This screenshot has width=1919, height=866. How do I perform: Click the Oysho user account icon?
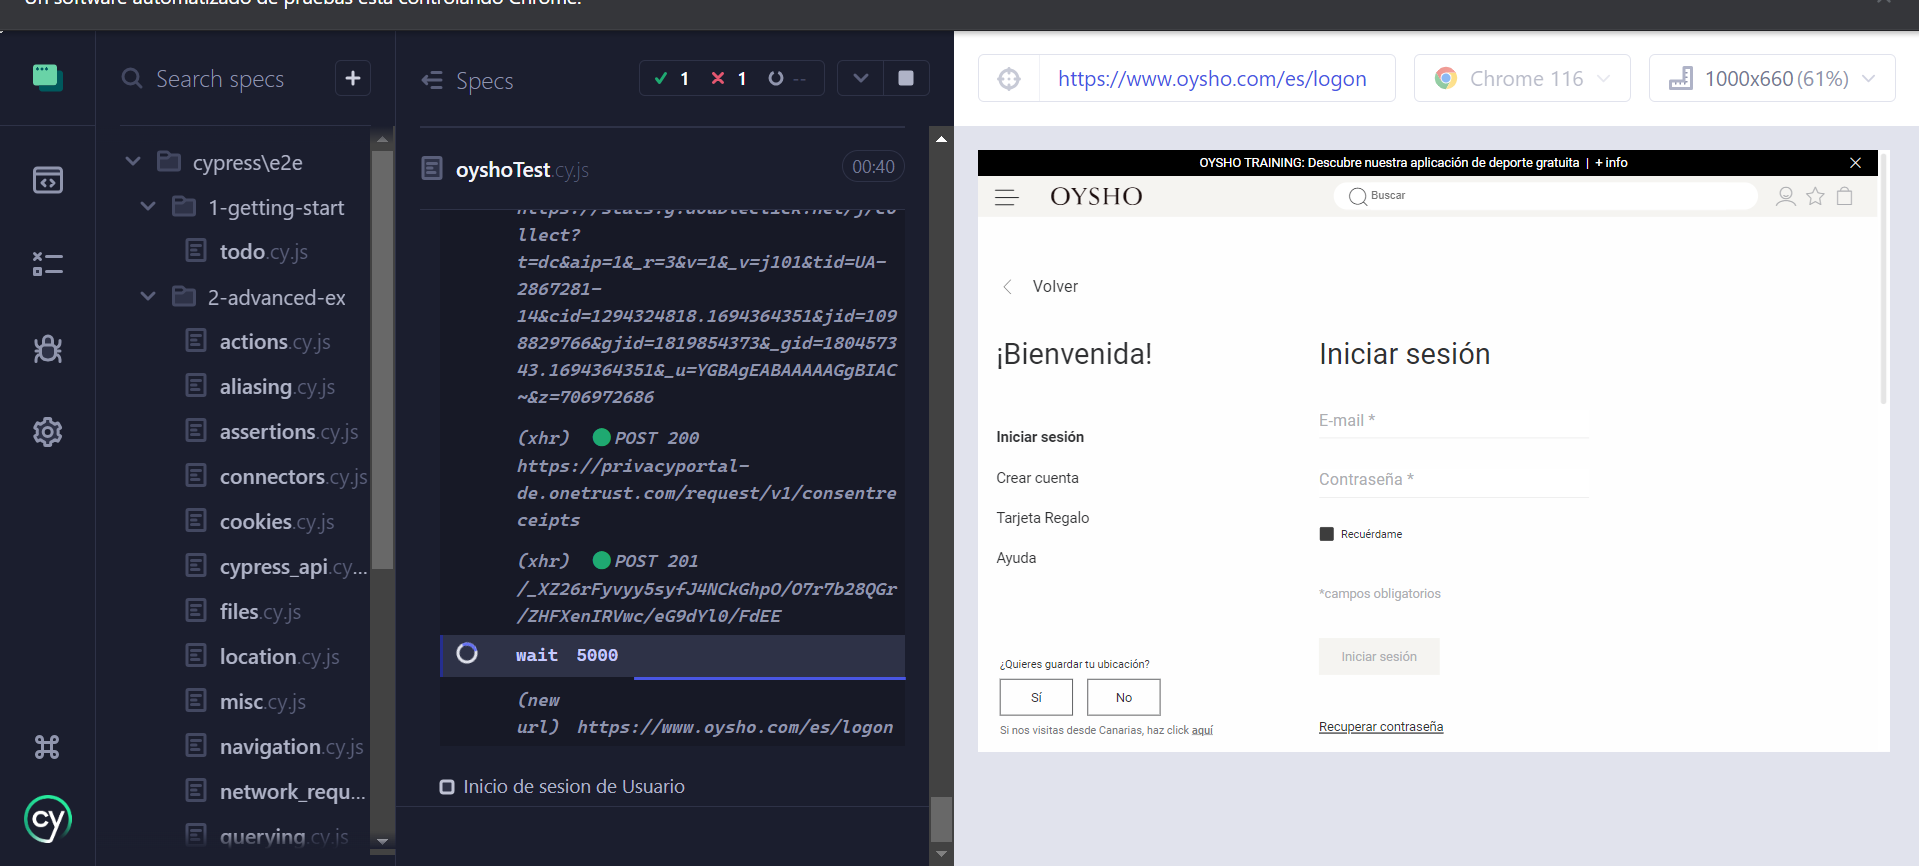(x=1786, y=196)
